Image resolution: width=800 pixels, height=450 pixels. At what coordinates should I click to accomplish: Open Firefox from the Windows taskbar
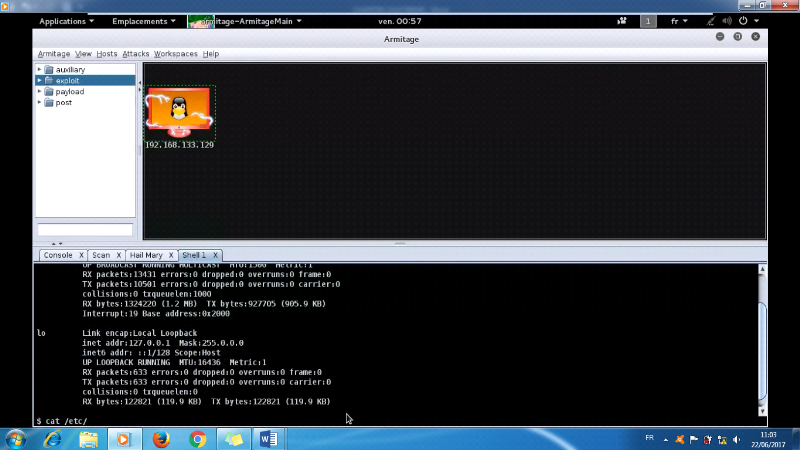click(161, 438)
